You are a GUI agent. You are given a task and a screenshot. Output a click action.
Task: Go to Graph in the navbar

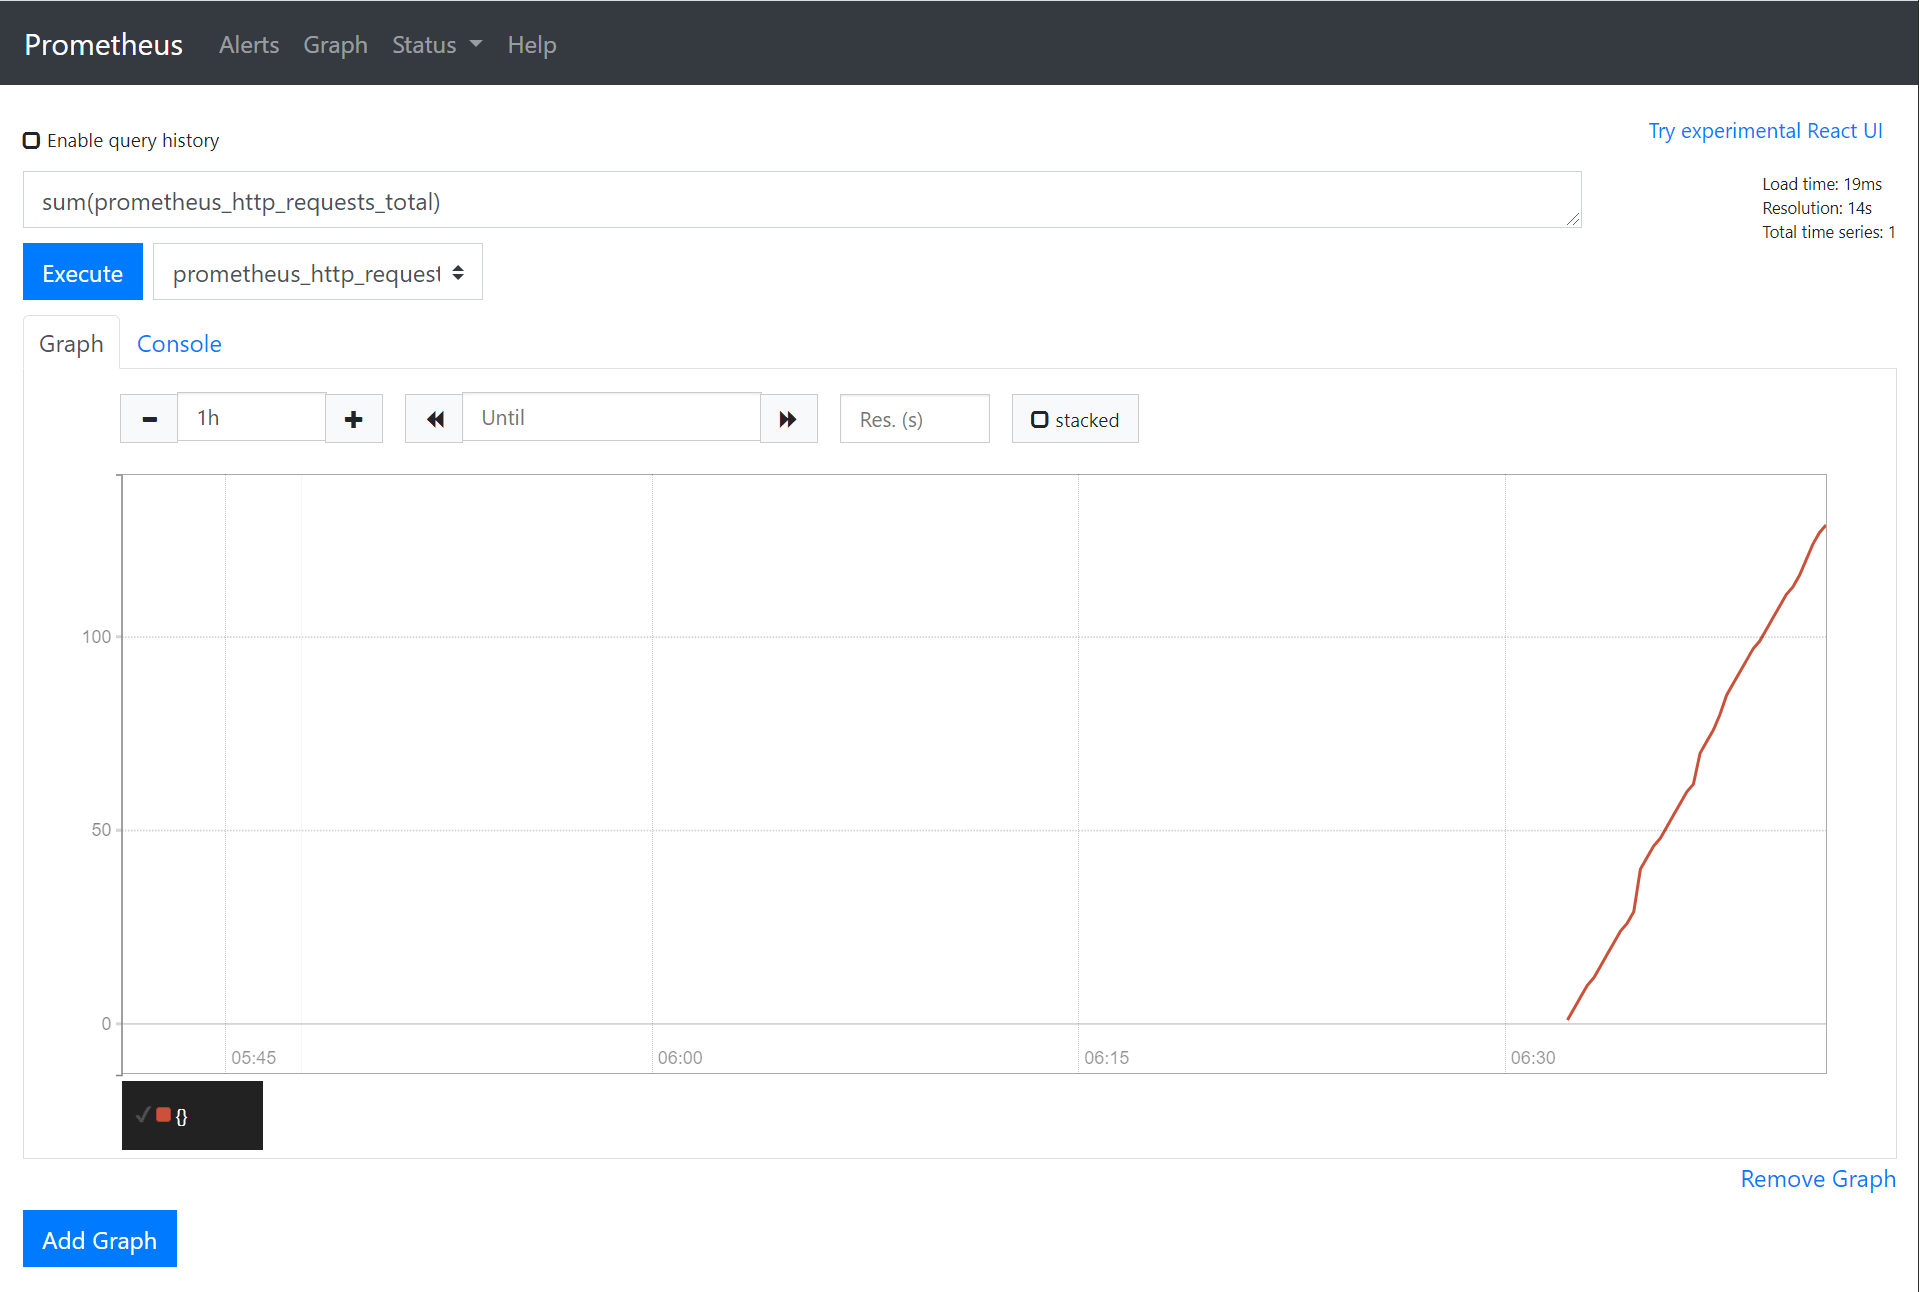coord(336,45)
